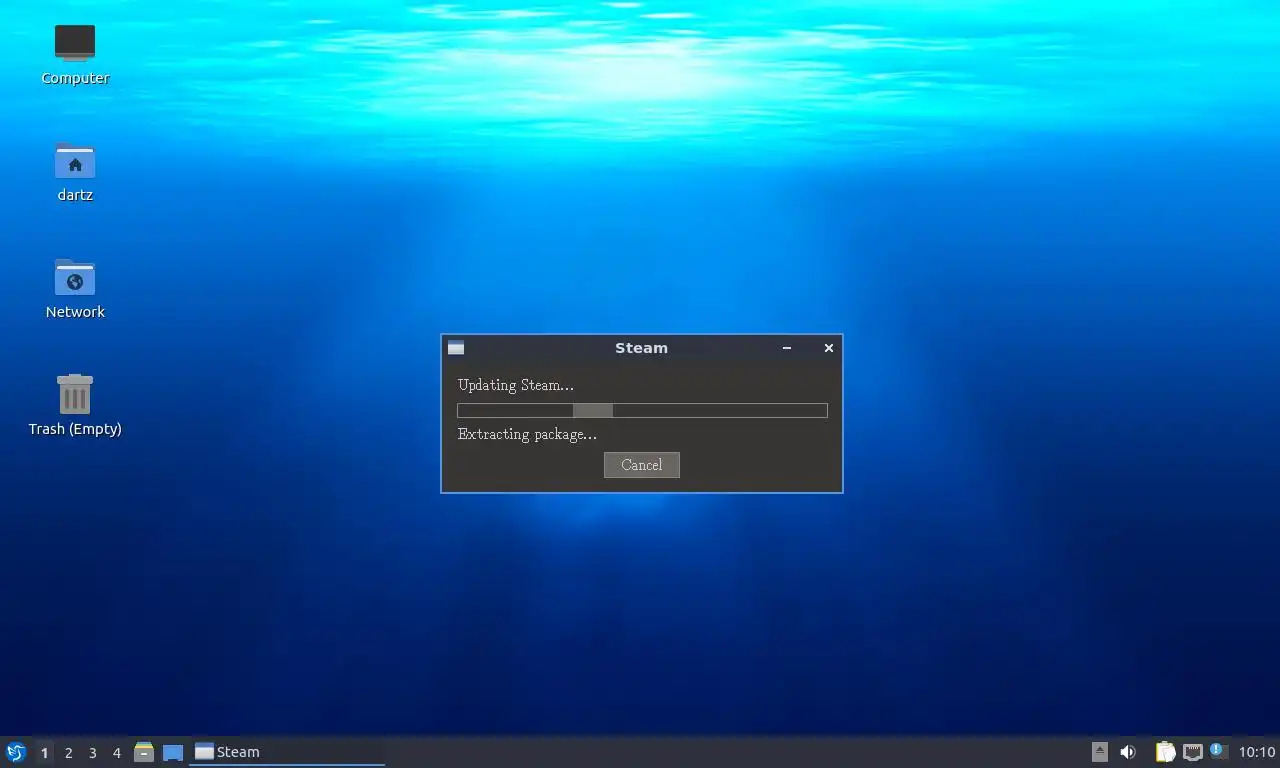
Task: Open the update notifier tray icon
Action: click(x=1218, y=751)
